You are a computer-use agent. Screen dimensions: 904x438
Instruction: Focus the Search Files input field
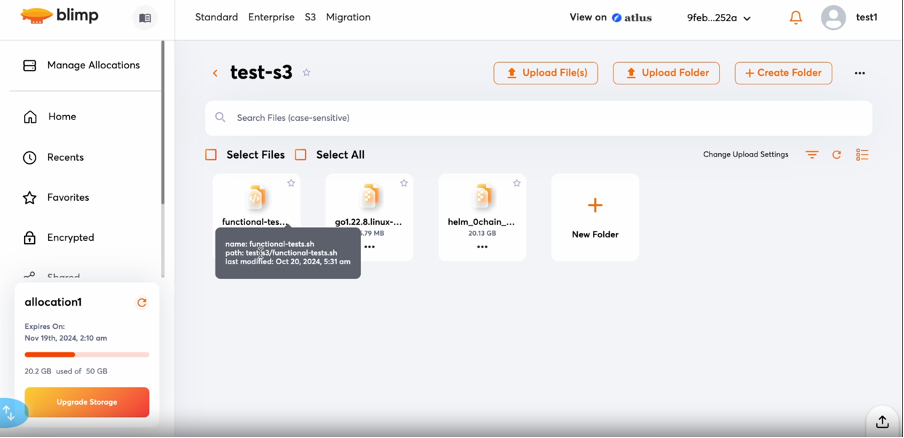point(540,118)
